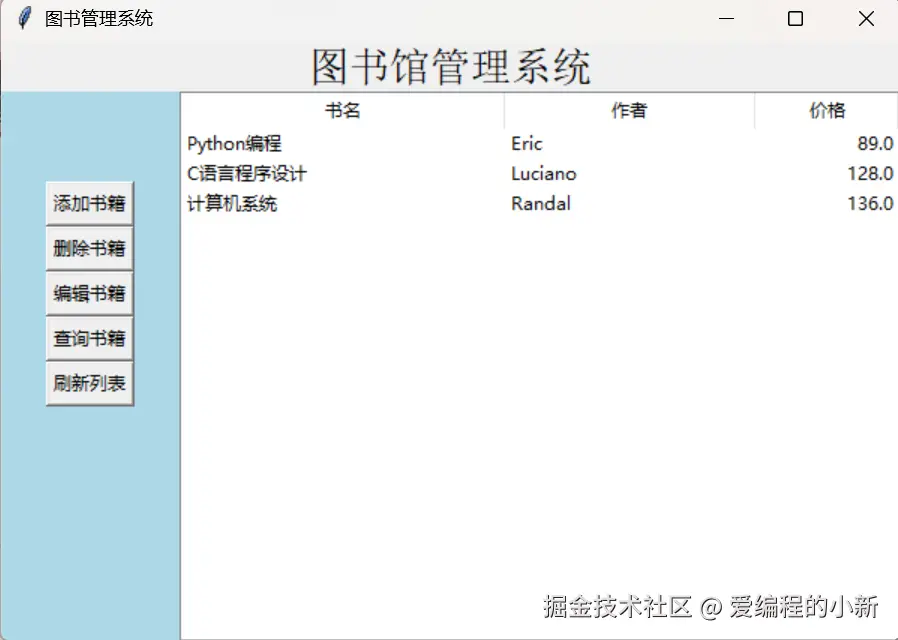Click the 添加书籍 button to add a book

pyautogui.click(x=88, y=202)
